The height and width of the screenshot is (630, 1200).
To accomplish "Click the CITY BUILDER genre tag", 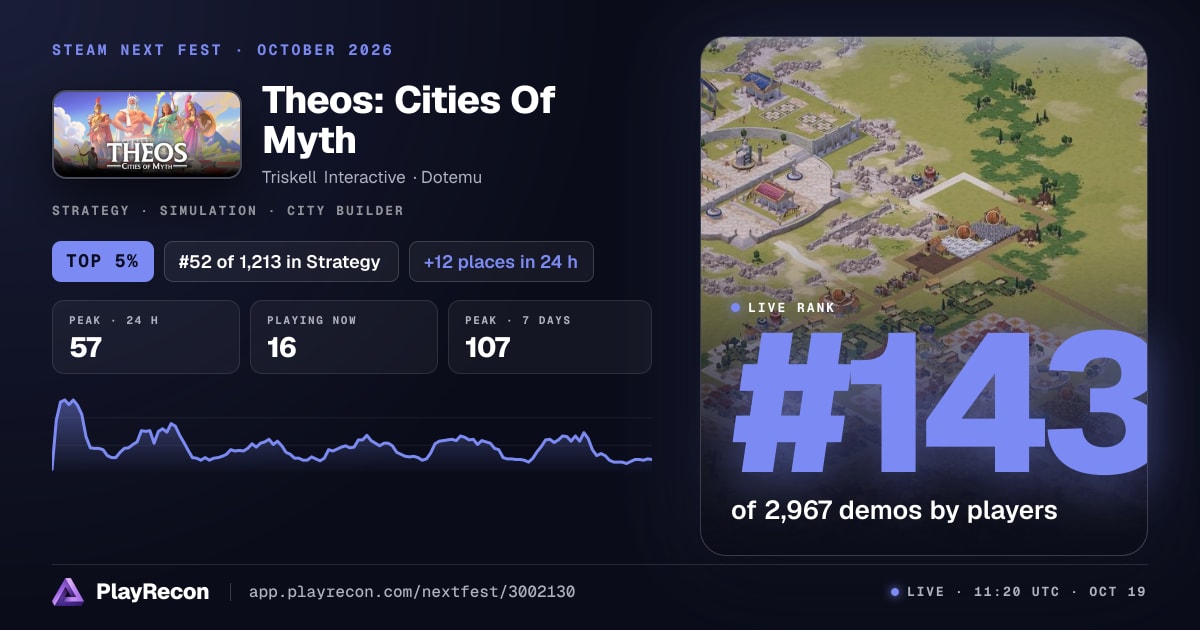I will tap(345, 211).
